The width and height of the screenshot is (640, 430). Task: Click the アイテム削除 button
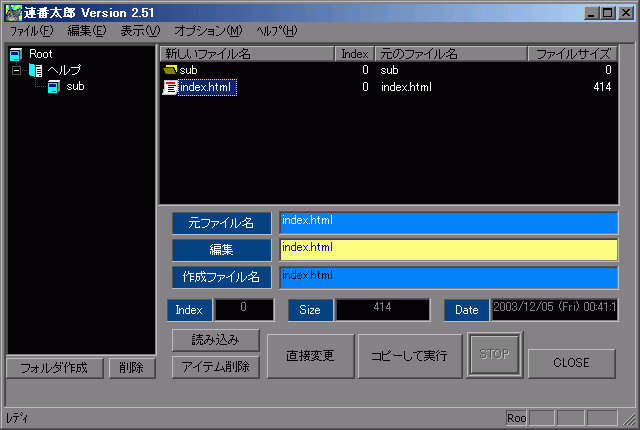(x=216, y=367)
